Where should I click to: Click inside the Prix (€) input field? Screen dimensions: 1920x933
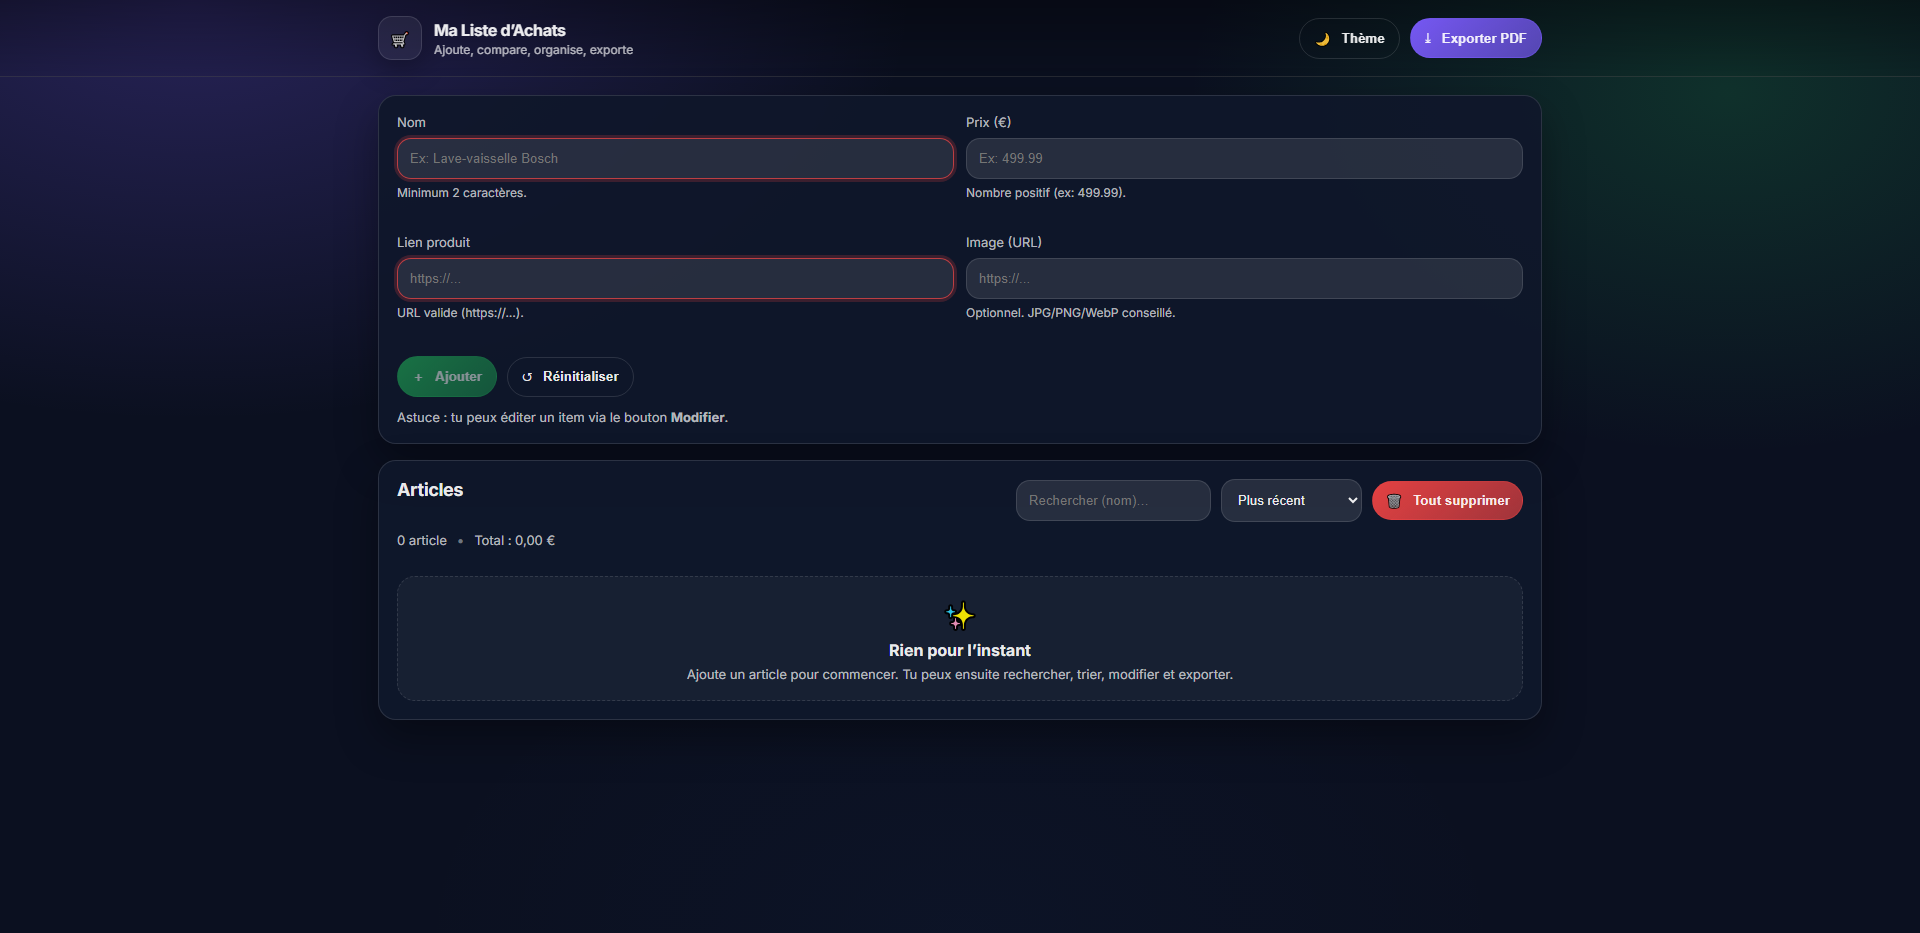tap(1243, 158)
